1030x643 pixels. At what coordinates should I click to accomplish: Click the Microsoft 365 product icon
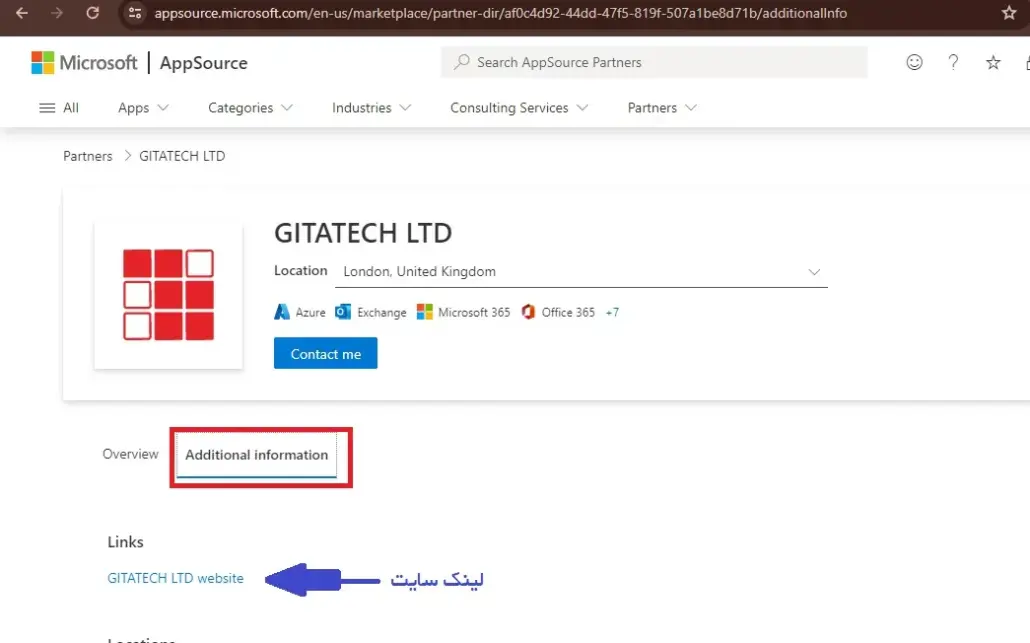pyautogui.click(x=424, y=312)
